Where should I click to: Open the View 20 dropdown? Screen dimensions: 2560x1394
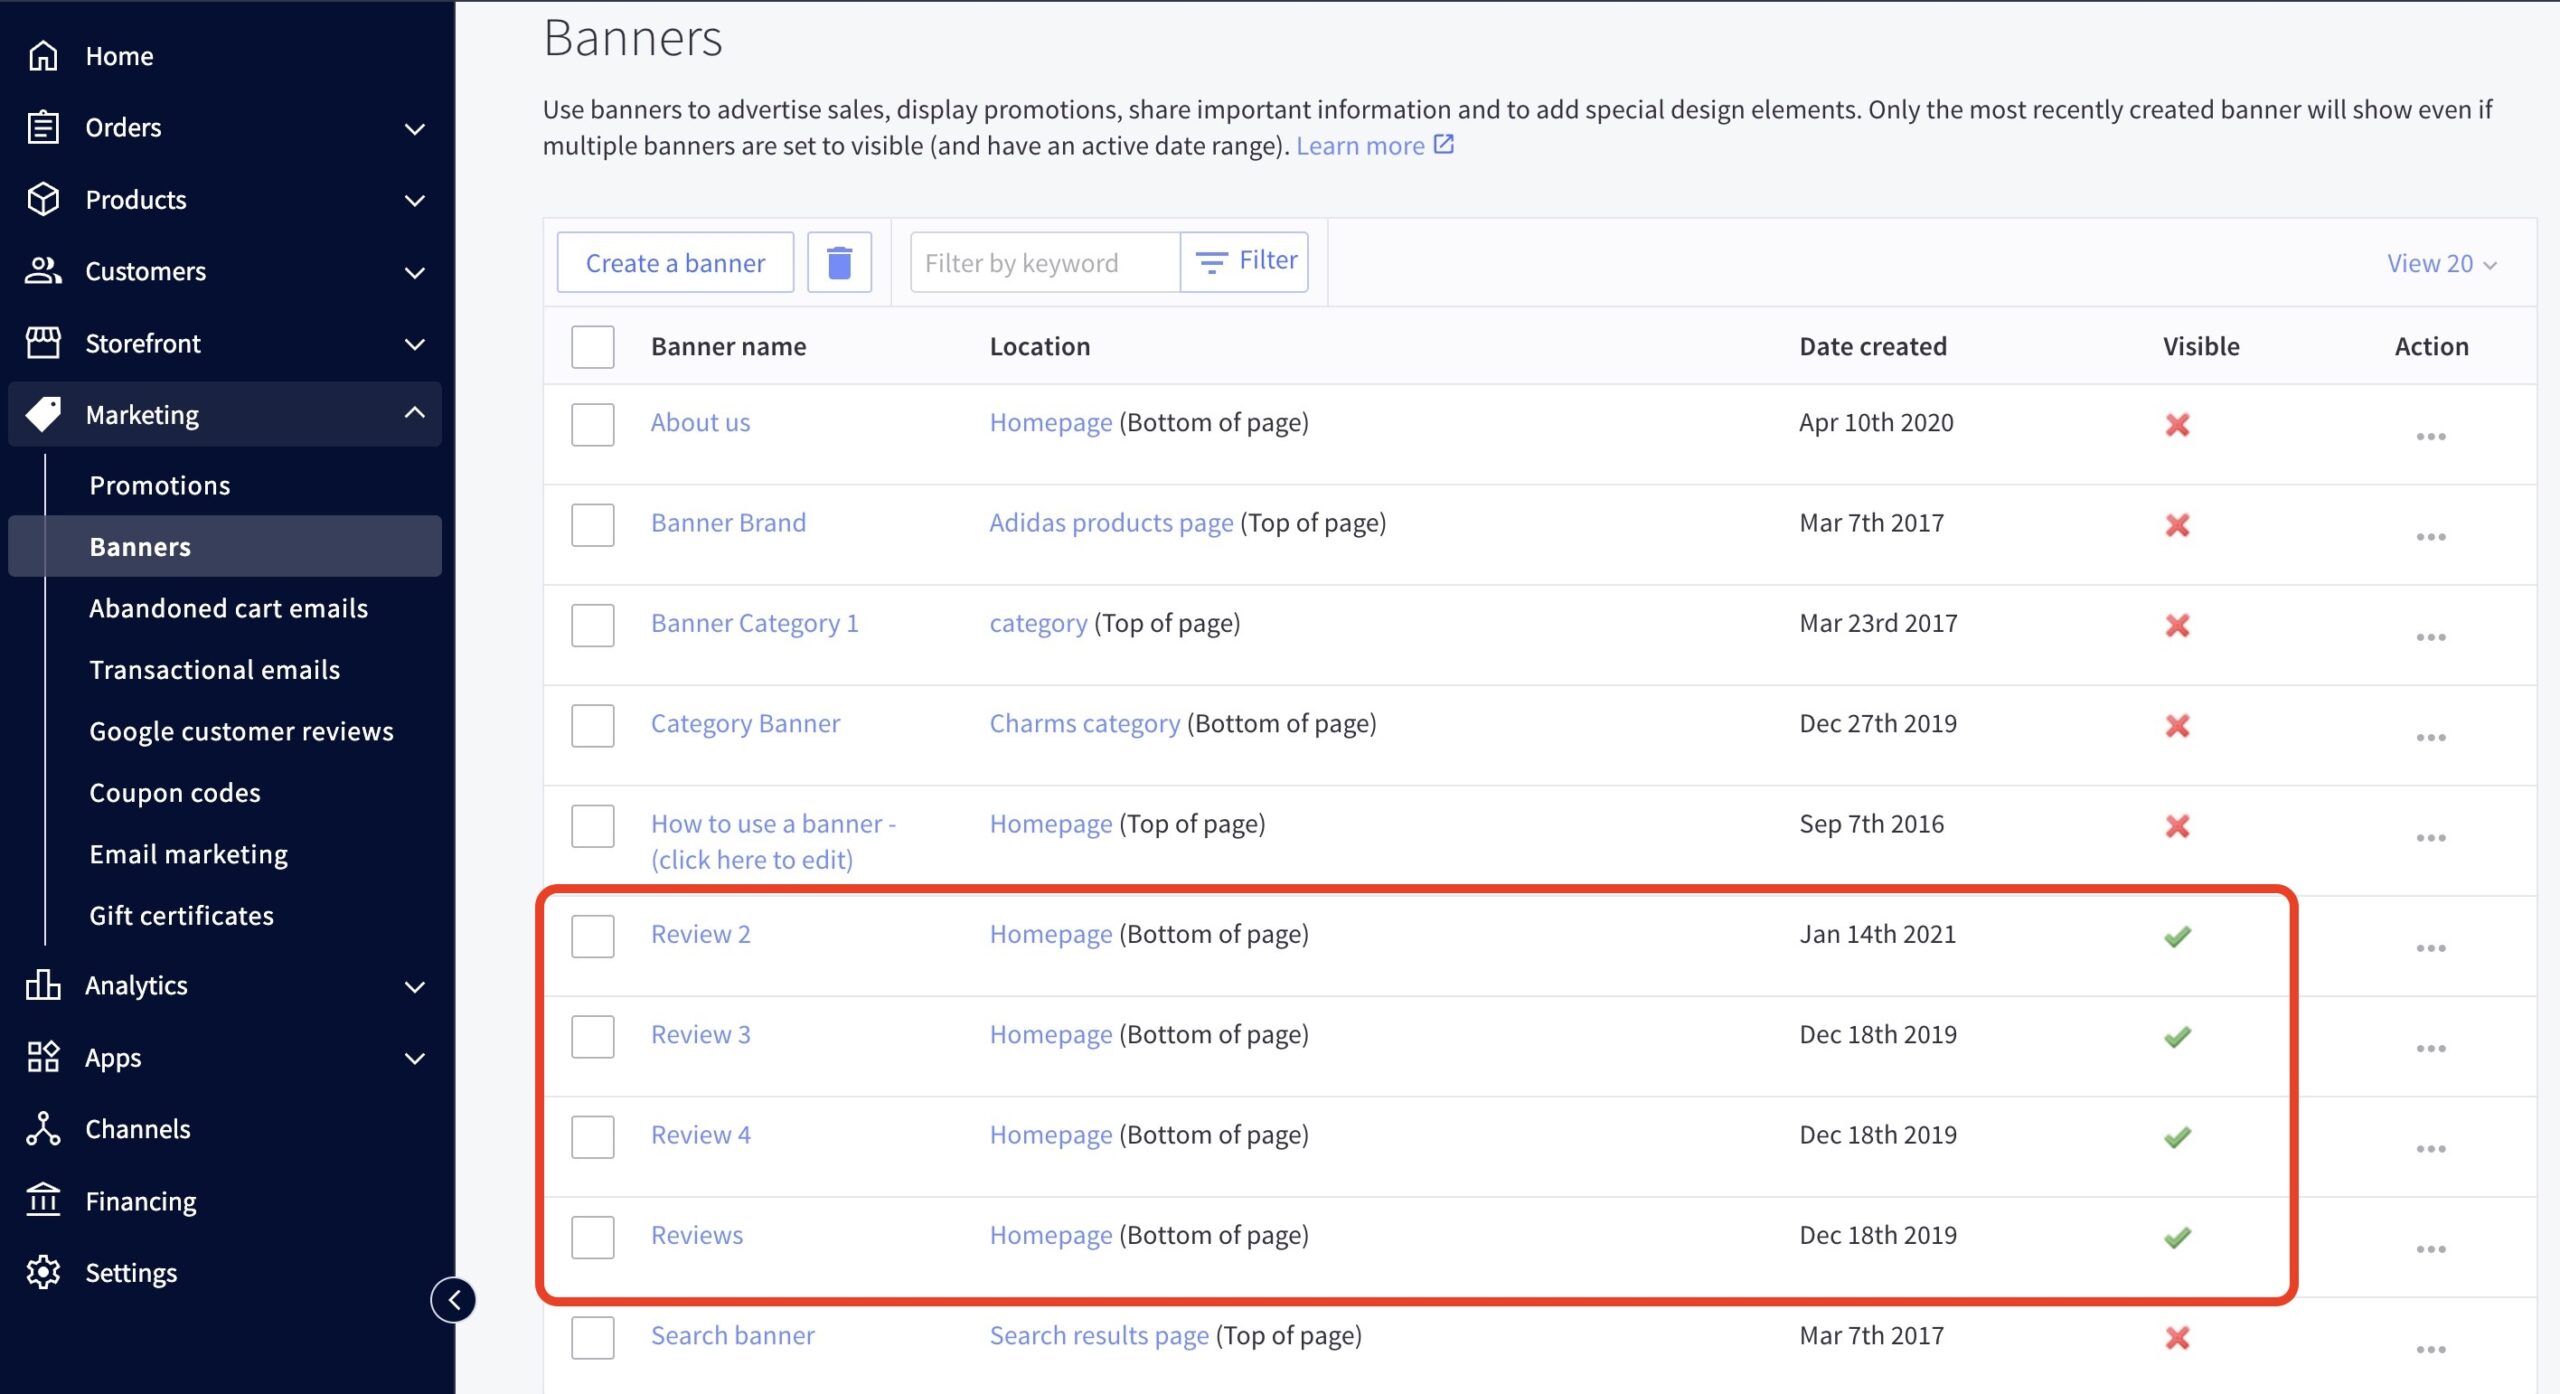point(2441,263)
